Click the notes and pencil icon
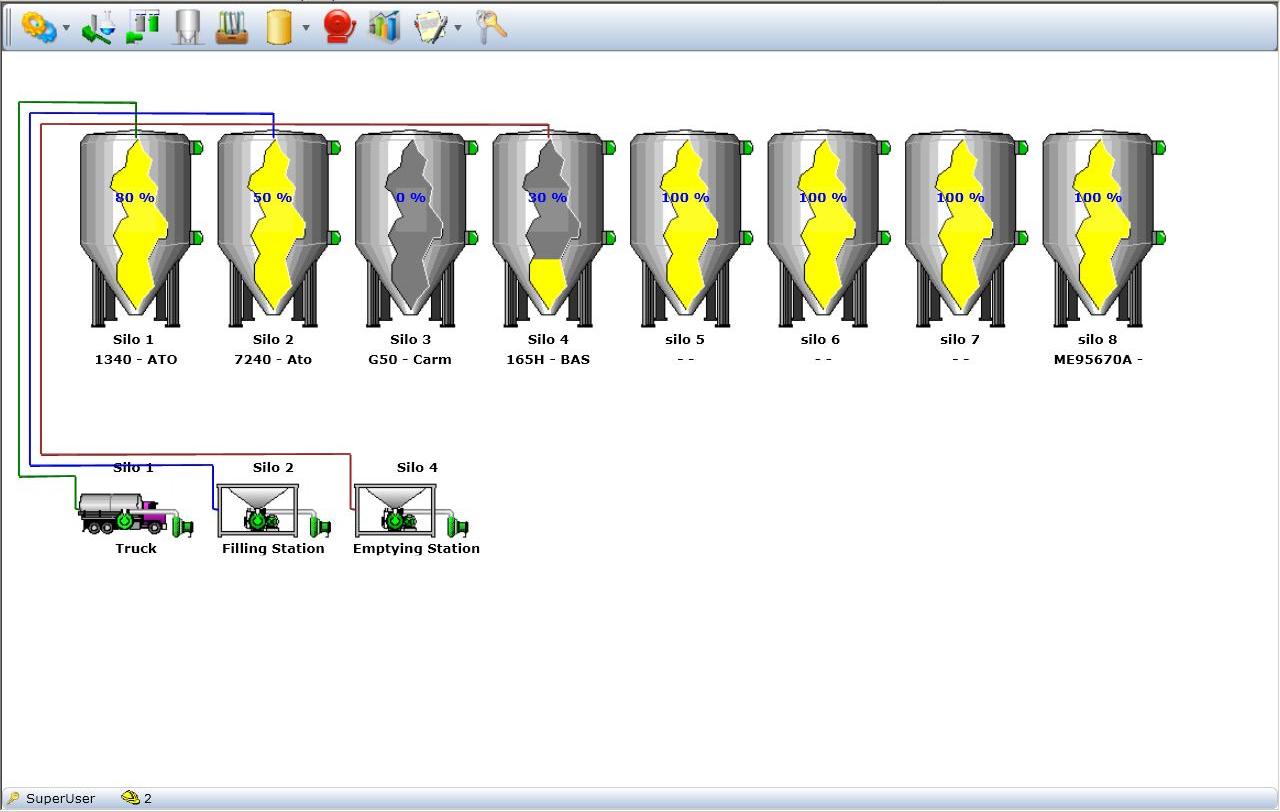This screenshot has width=1280, height=812. [x=431, y=27]
